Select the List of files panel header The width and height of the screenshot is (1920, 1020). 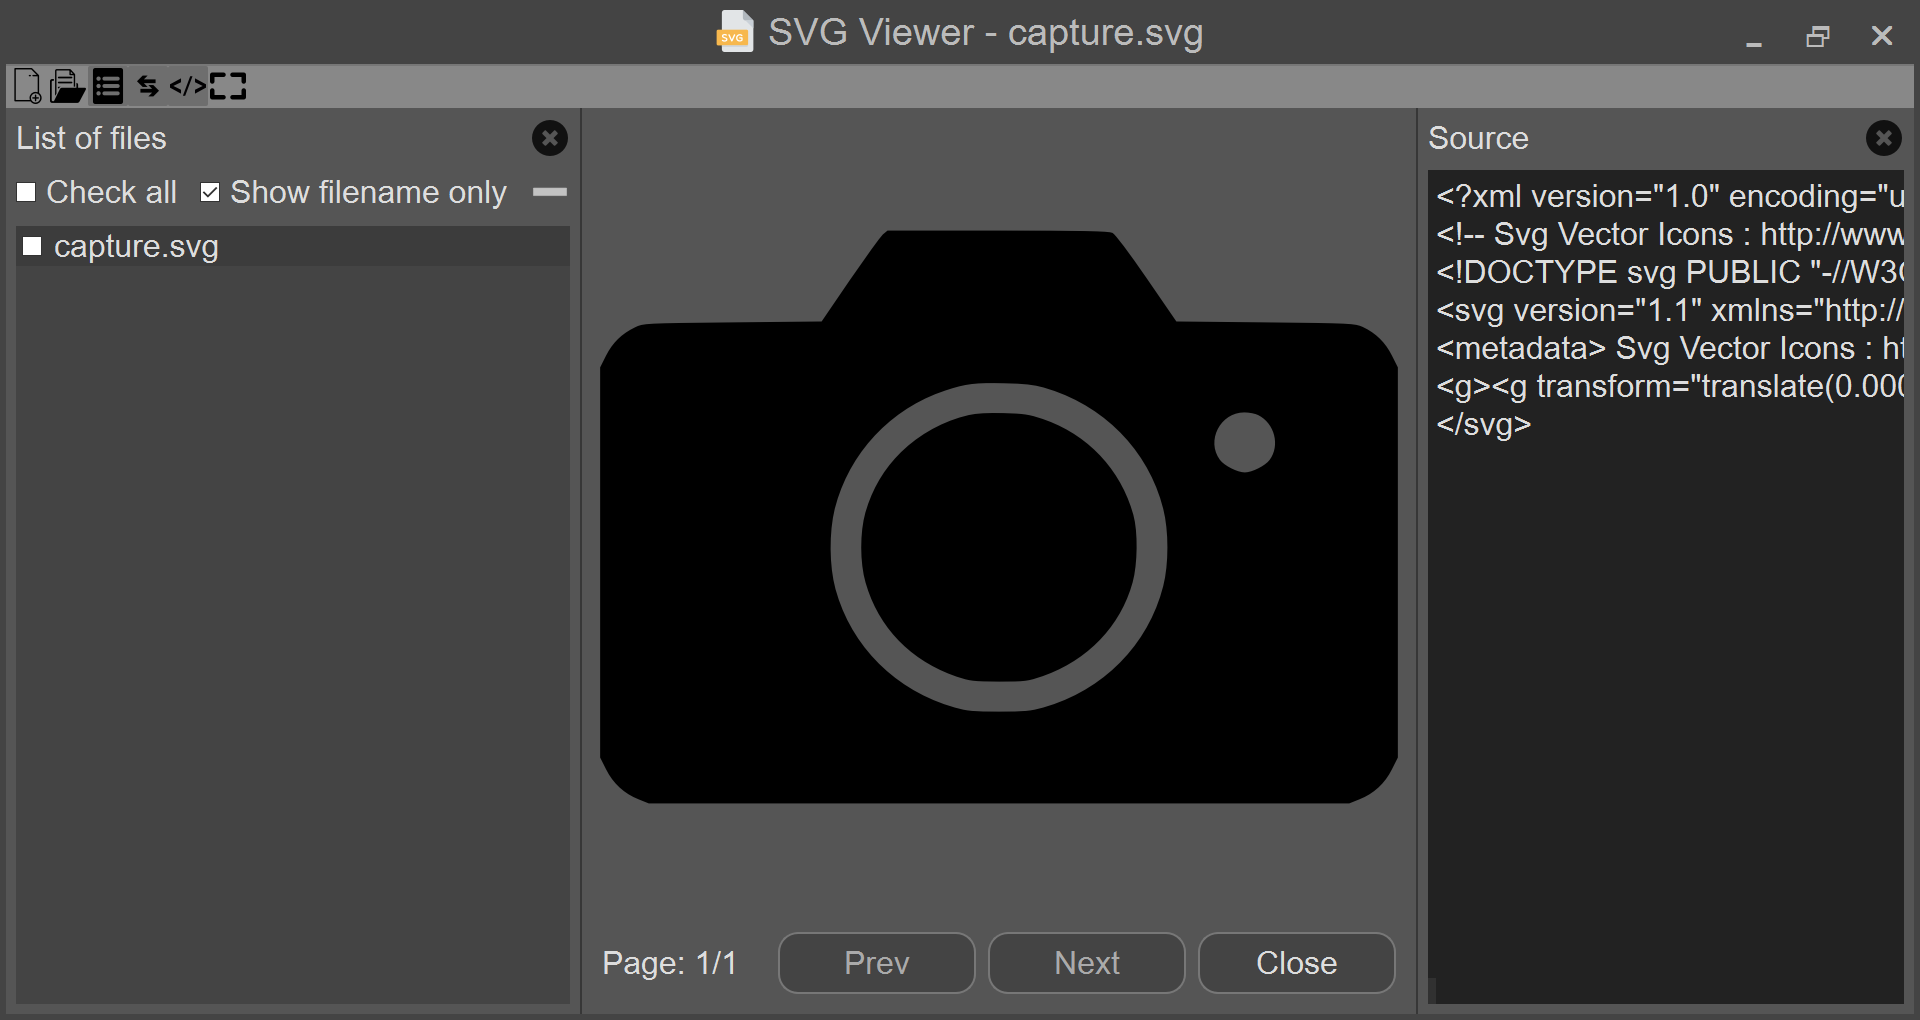90,138
